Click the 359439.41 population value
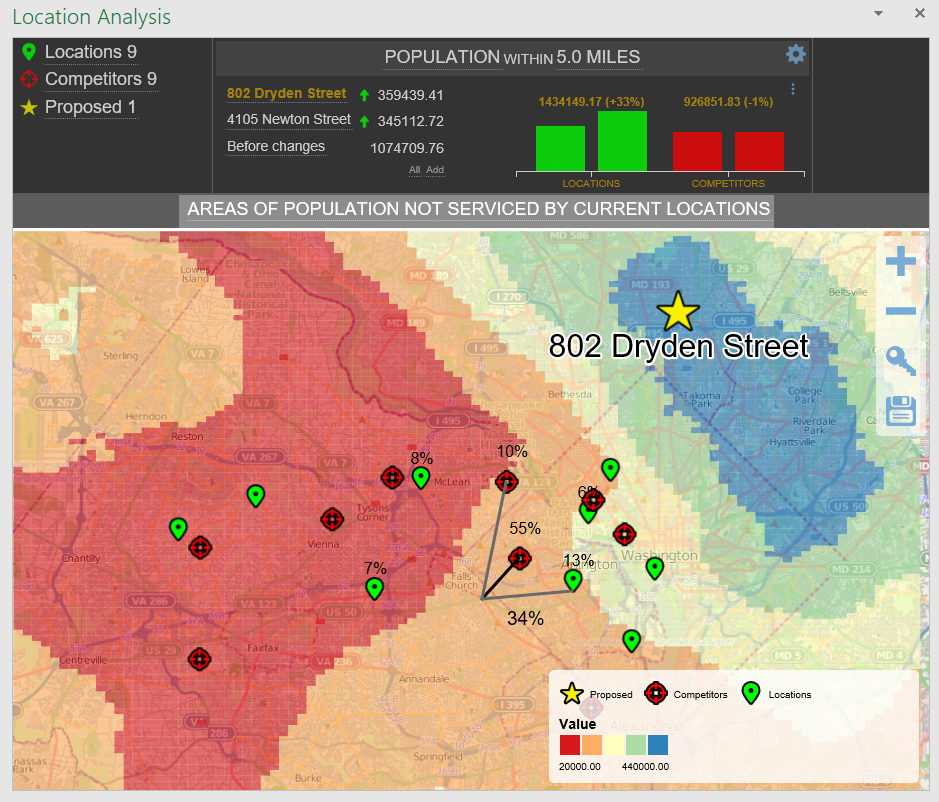The image size is (939, 802). tap(410, 95)
